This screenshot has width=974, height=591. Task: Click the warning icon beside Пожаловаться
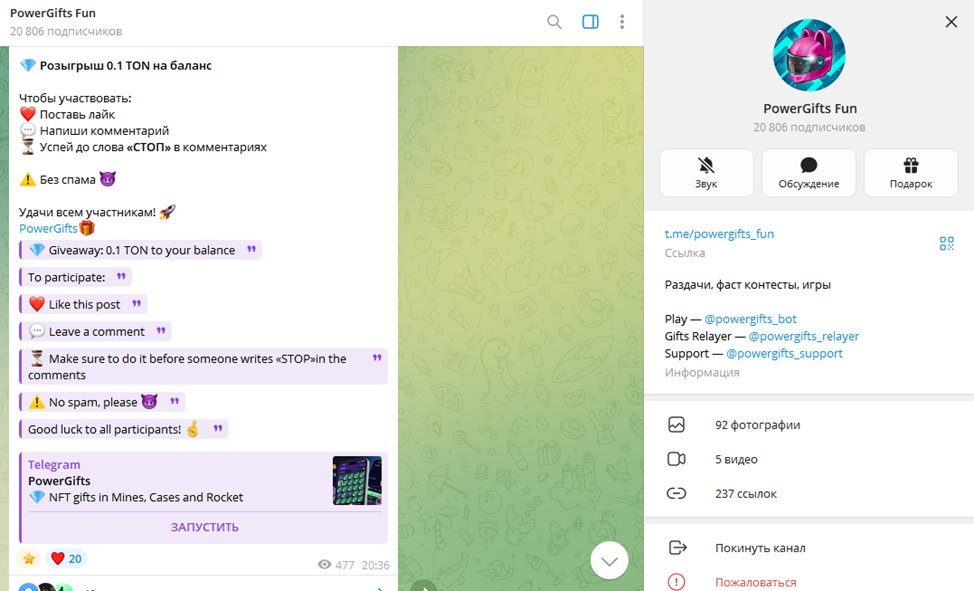point(676,582)
